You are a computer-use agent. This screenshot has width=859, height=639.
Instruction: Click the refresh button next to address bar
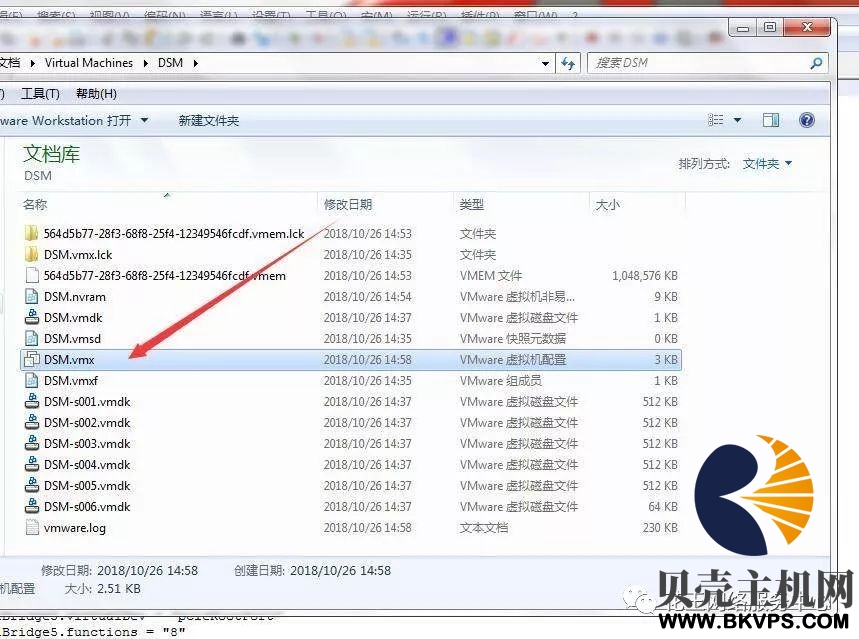tap(568, 64)
